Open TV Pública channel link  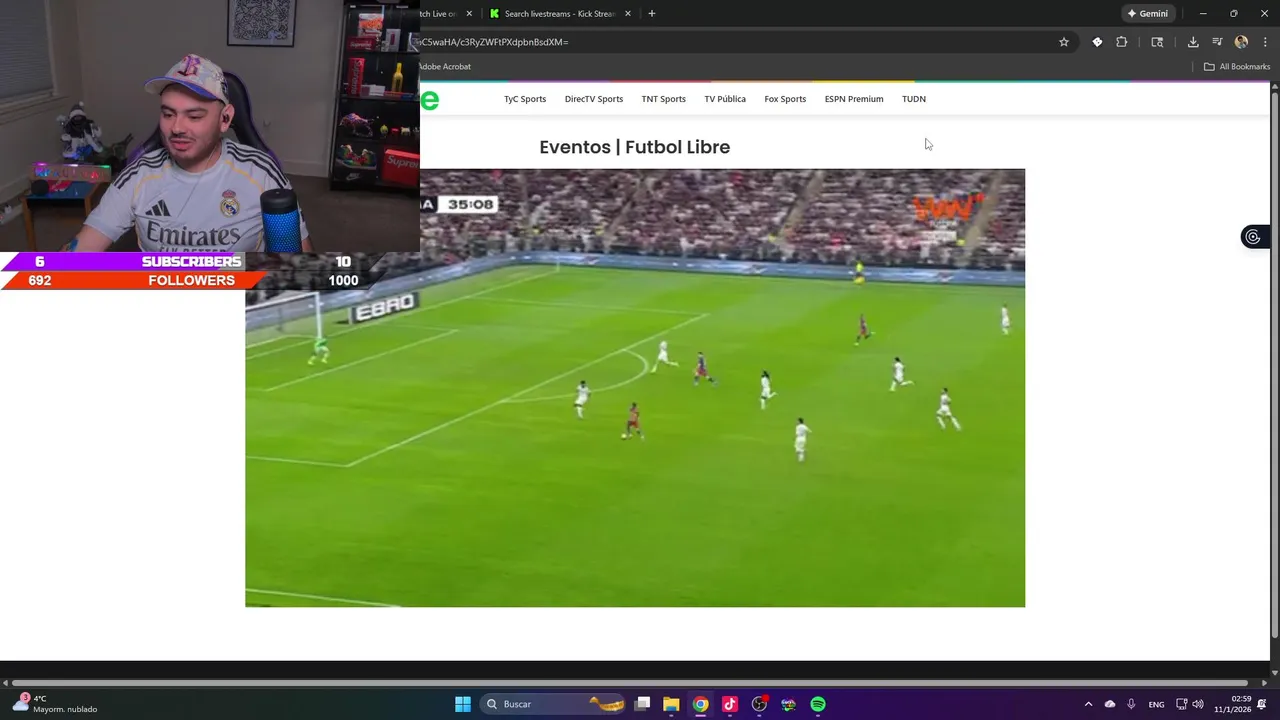tap(725, 99)
